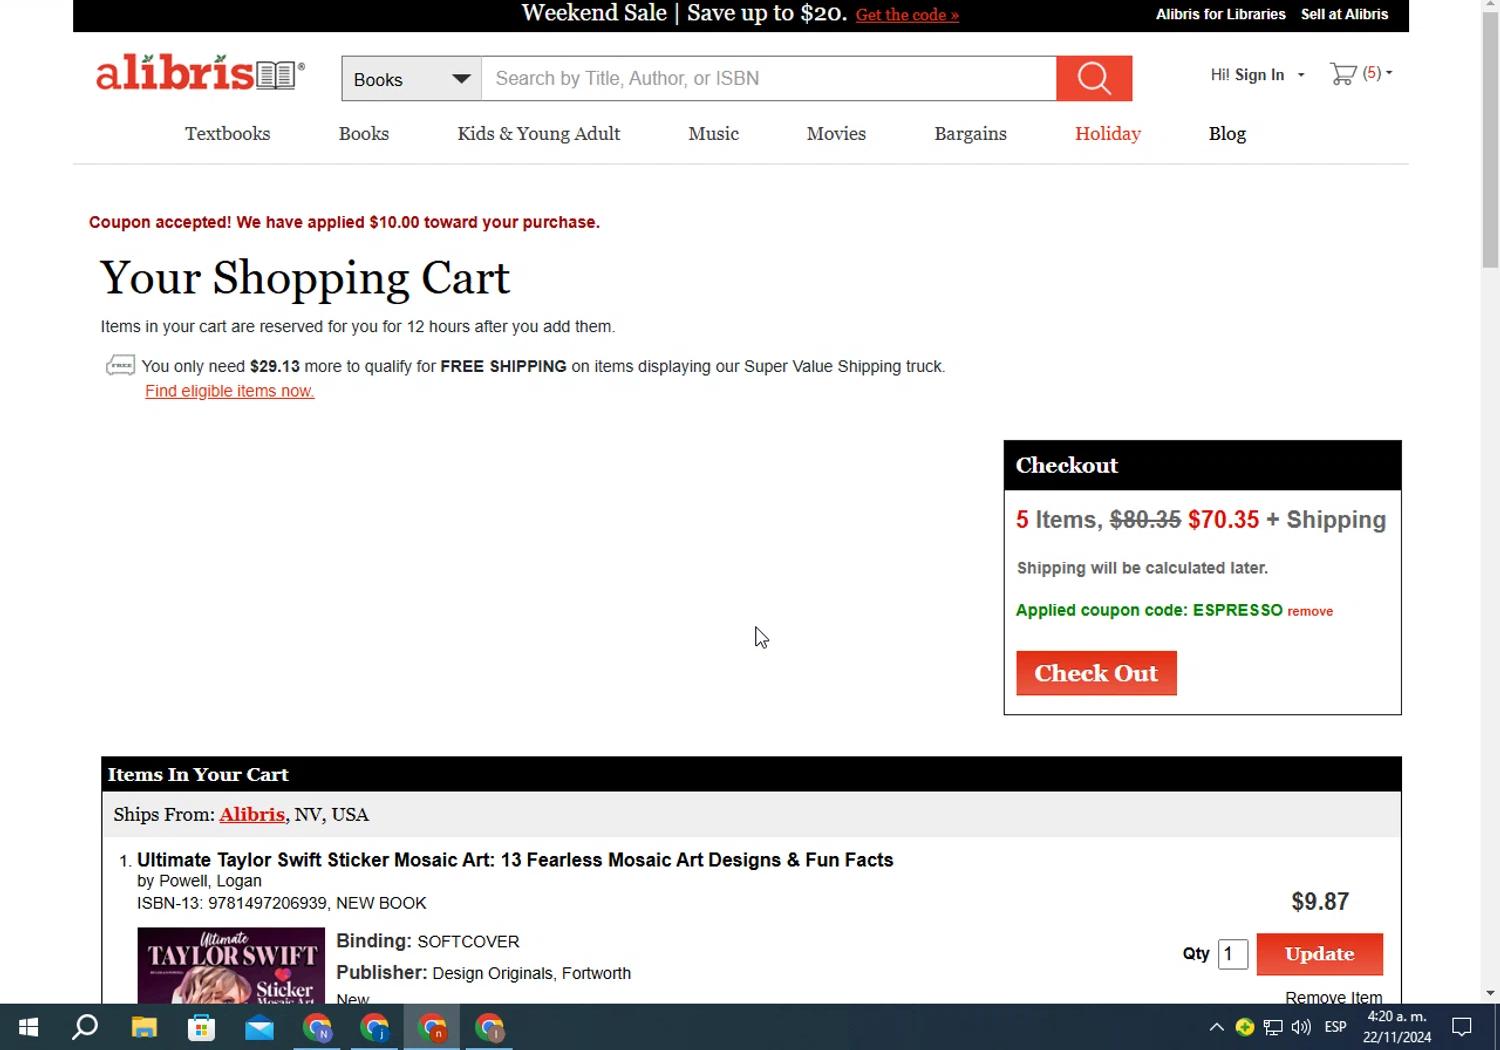Open Blog menu
1500x1050 pixels.
pos(1227,133)
